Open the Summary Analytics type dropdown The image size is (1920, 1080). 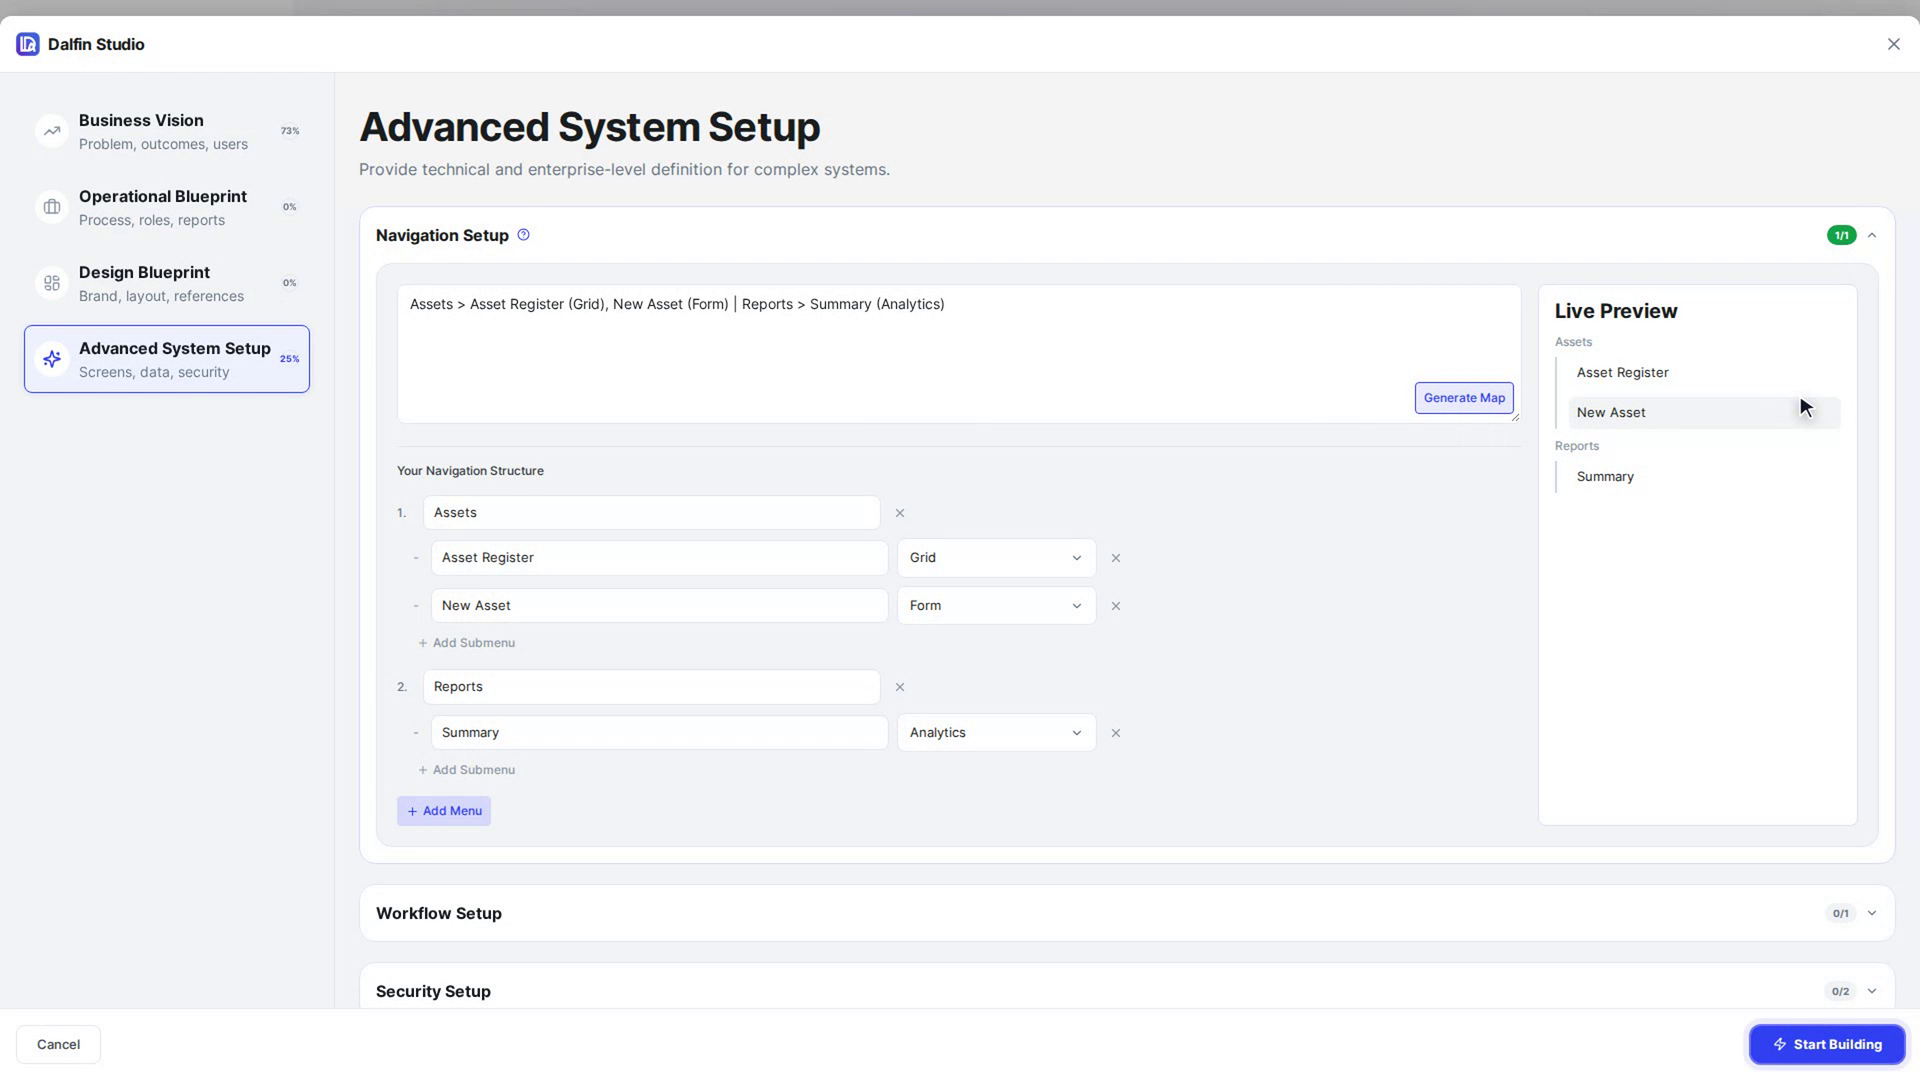(x=996, y=733)
